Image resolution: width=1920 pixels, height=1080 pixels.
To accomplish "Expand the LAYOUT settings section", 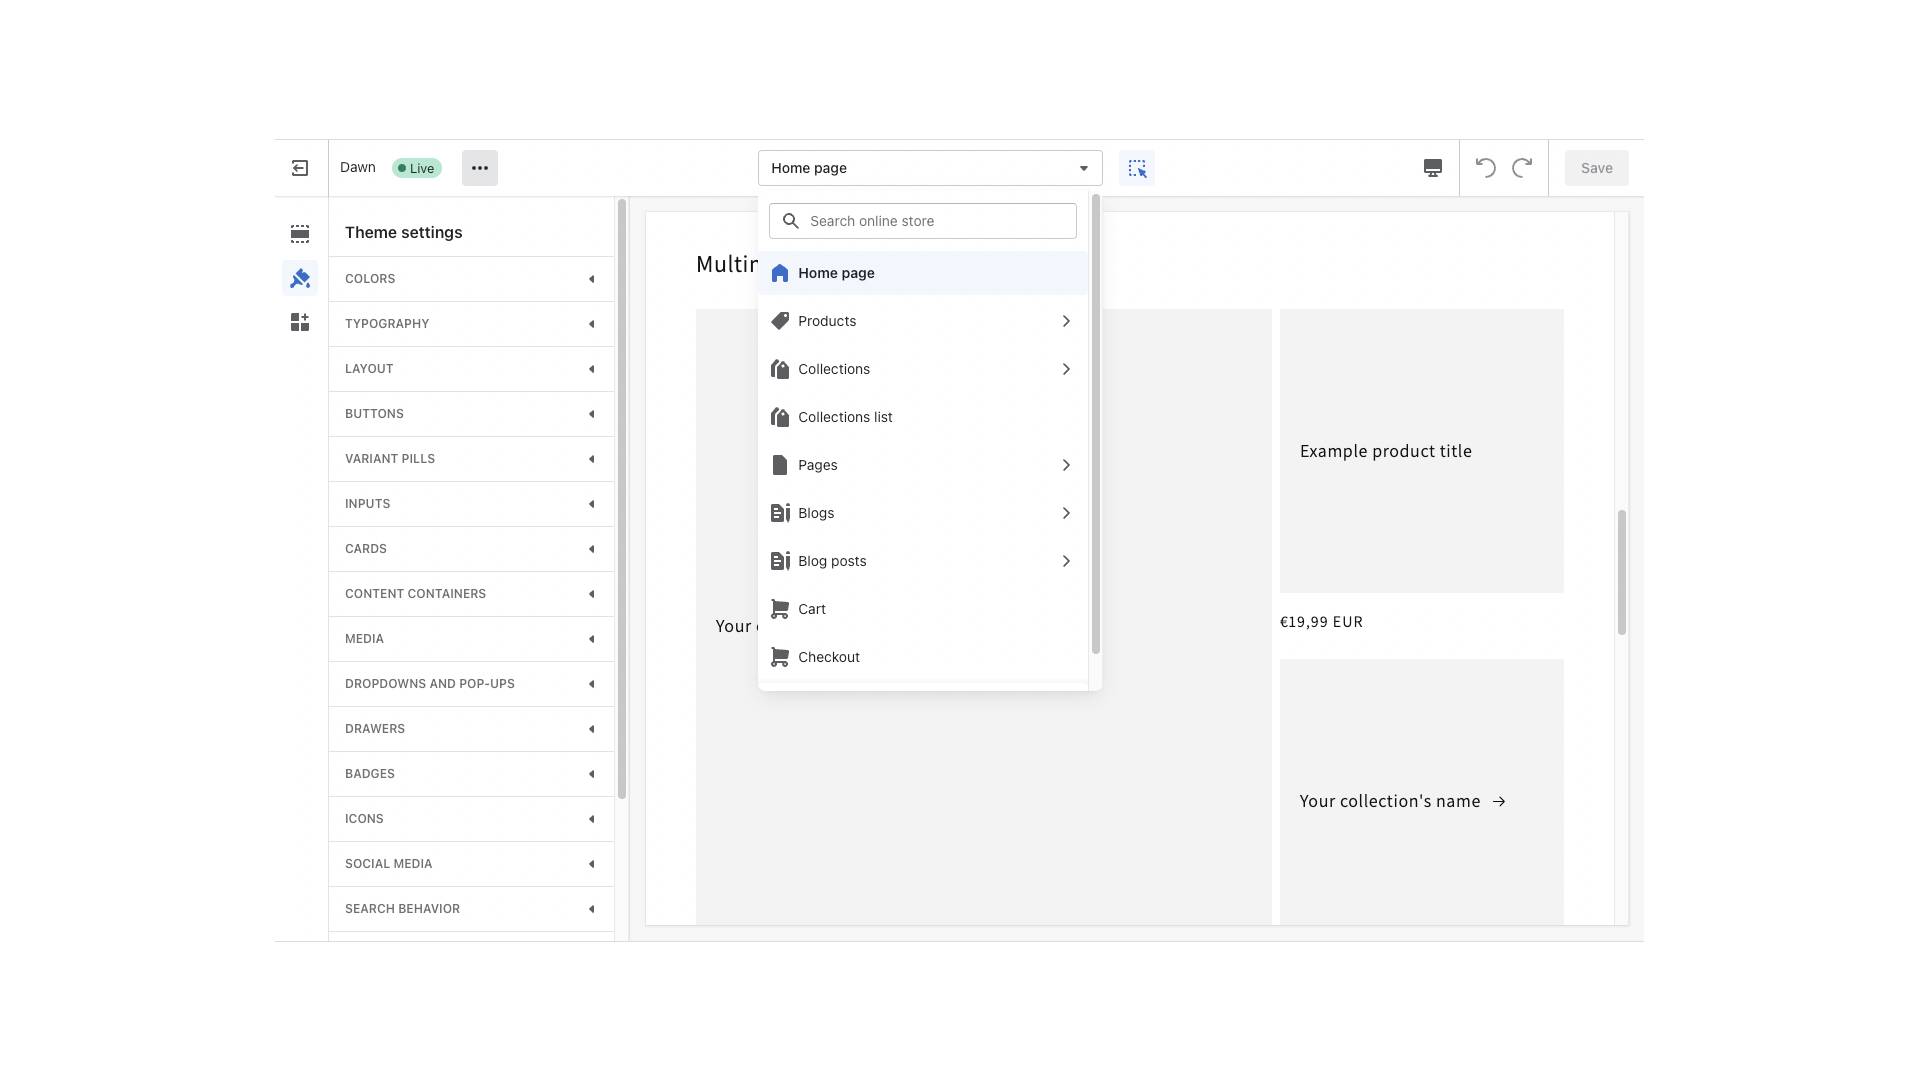I will [x=471, y=369].
